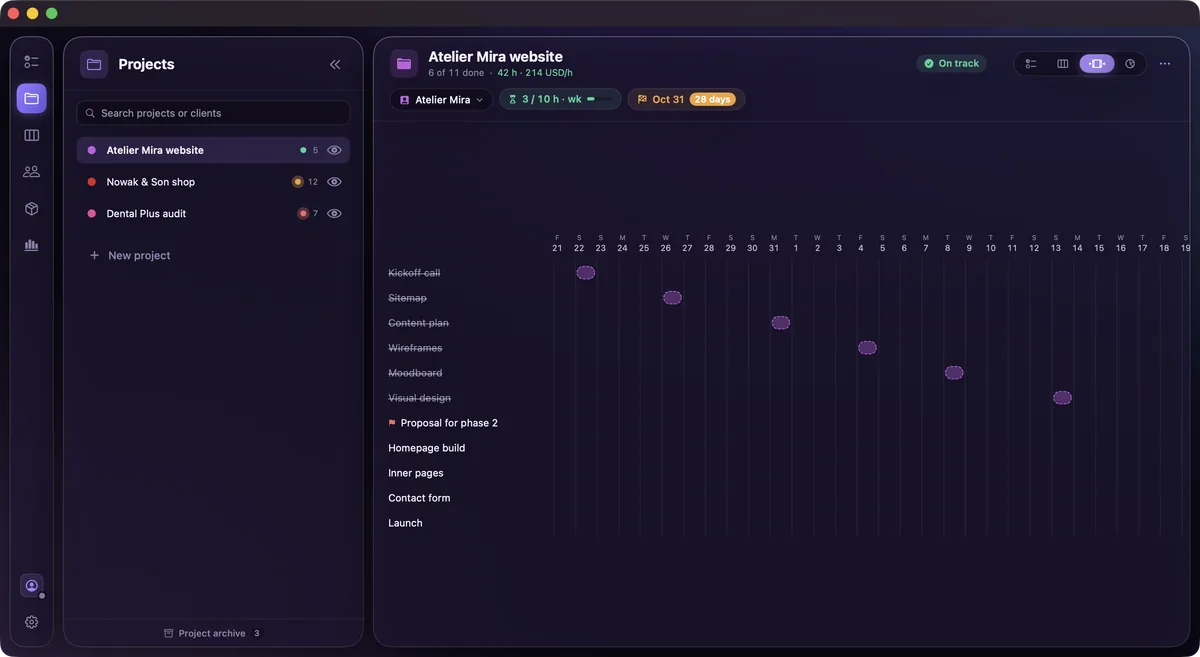
Task: Click the red flag on Proposal for phase 2
Action: click(392, 423)
